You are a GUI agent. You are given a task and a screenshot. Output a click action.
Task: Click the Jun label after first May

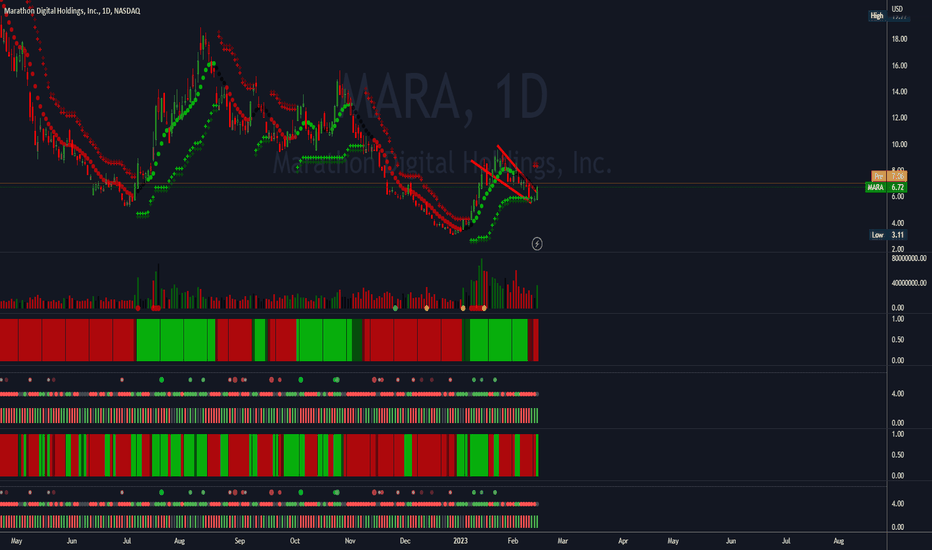click(71, 541)
